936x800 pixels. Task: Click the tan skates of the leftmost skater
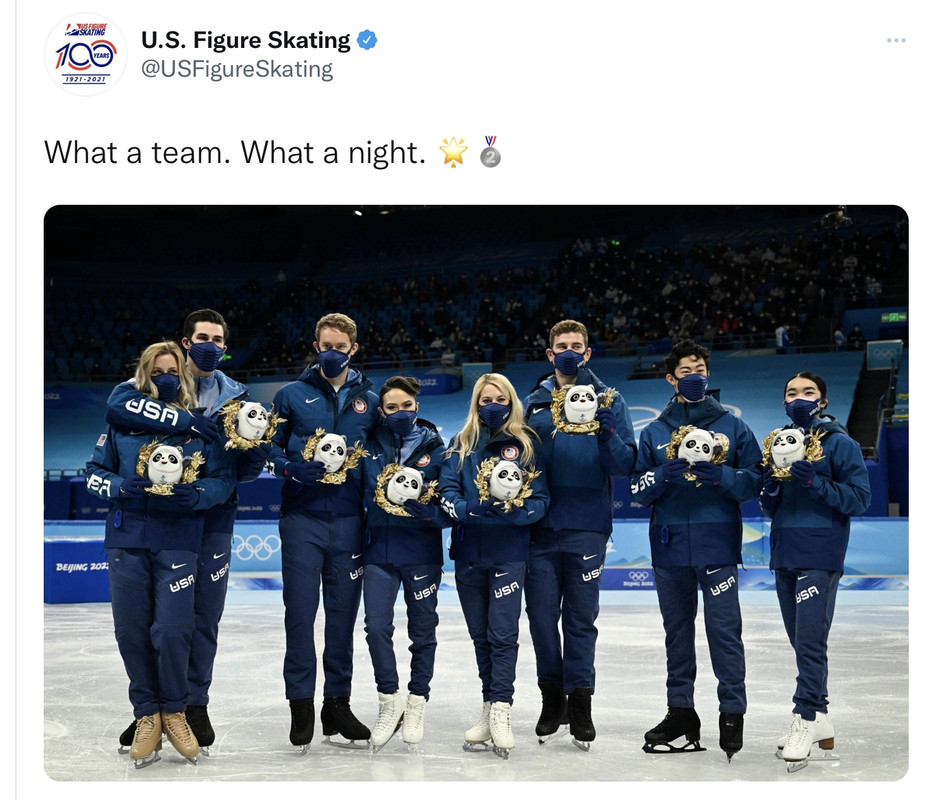click(x=163, y=738)
